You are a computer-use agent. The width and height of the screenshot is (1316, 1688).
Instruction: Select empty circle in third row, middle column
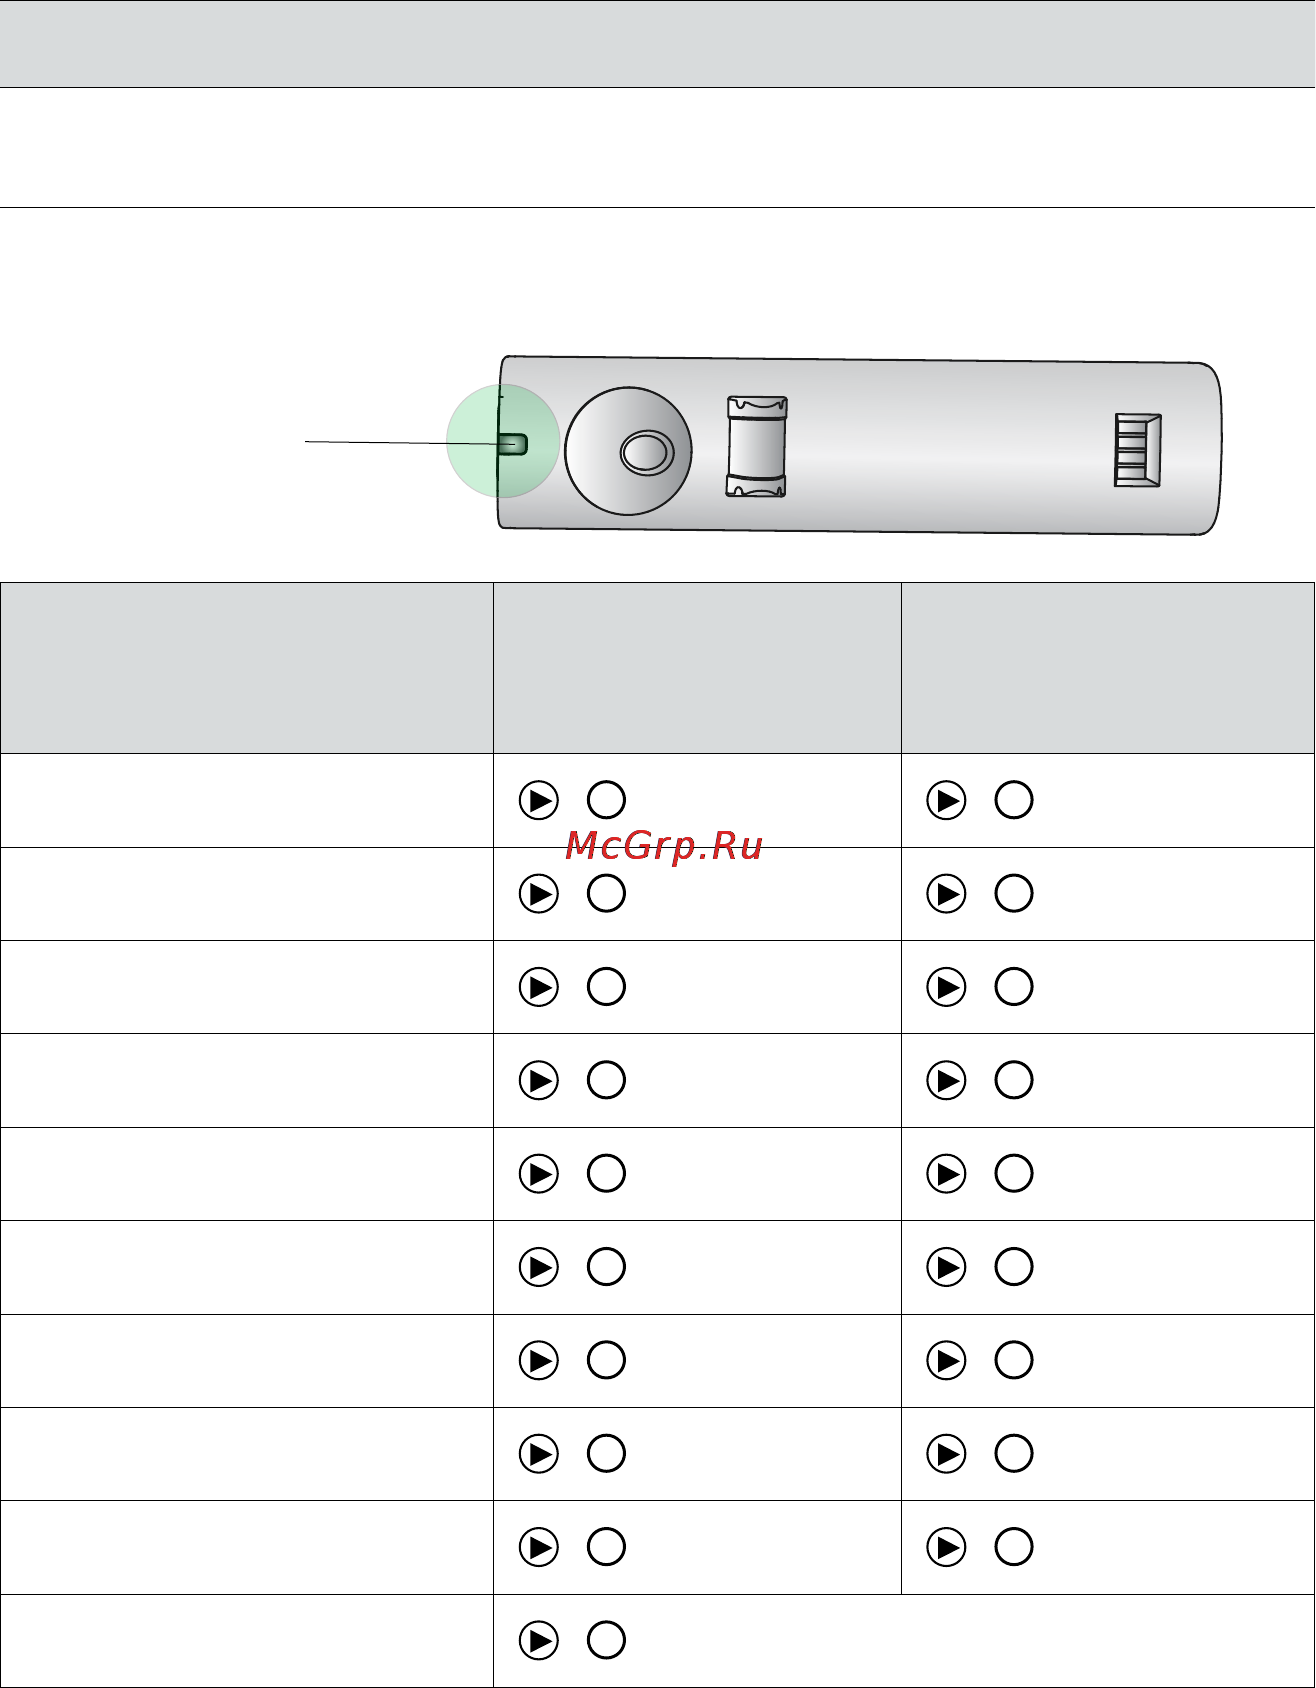point(606,987)
